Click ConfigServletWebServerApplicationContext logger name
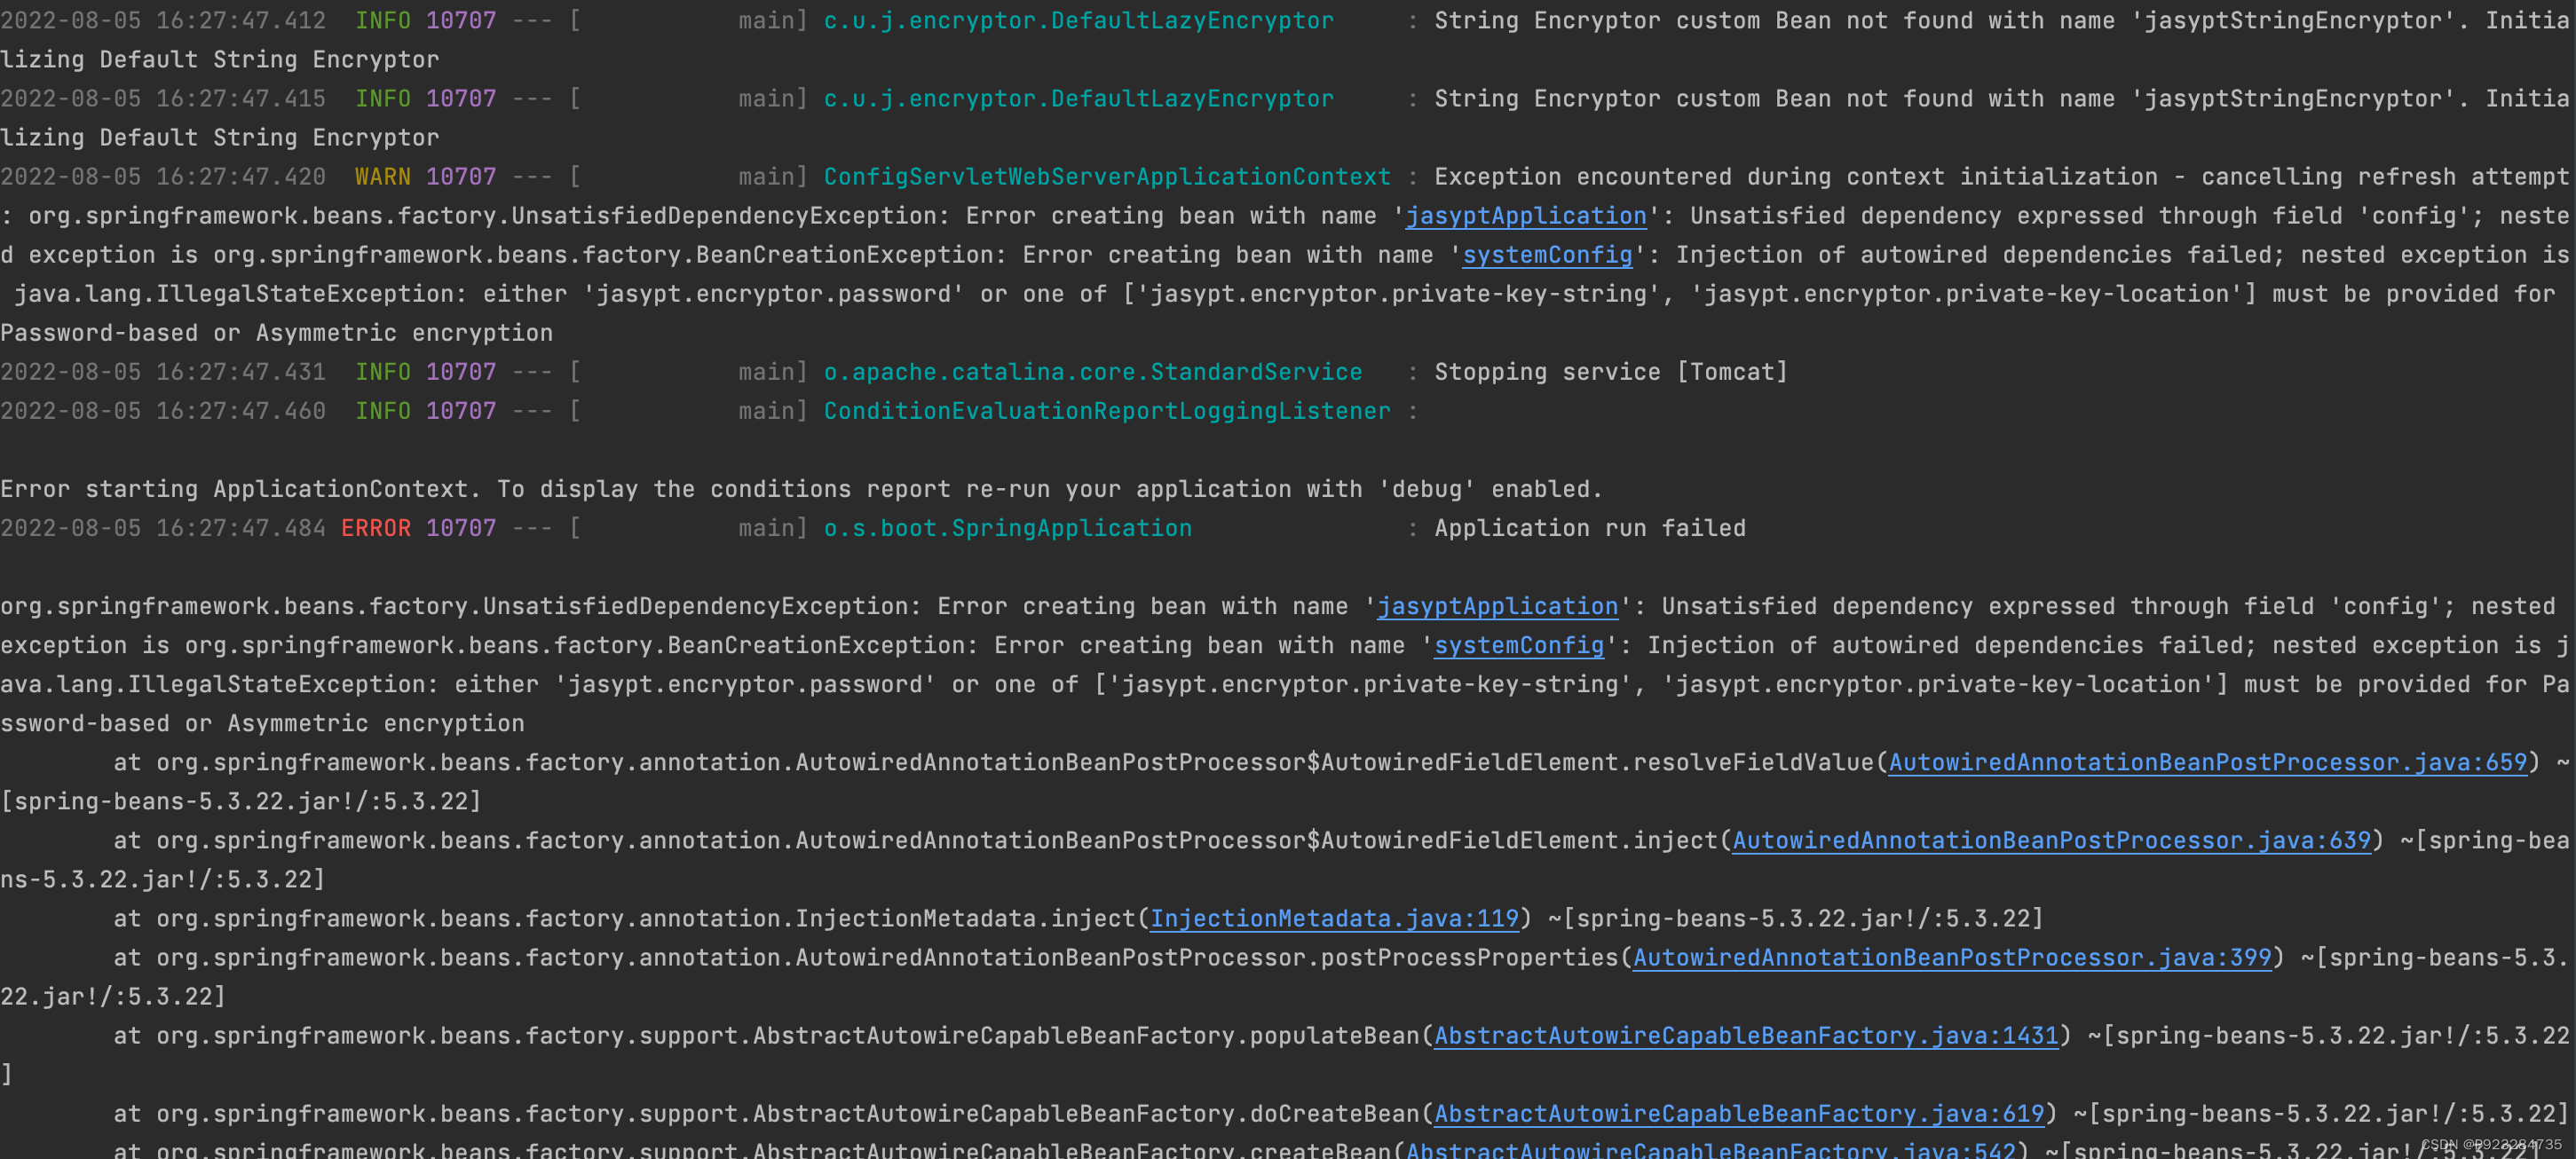The height and width of the screenshot is (1159, 2576). (1107, 177)
